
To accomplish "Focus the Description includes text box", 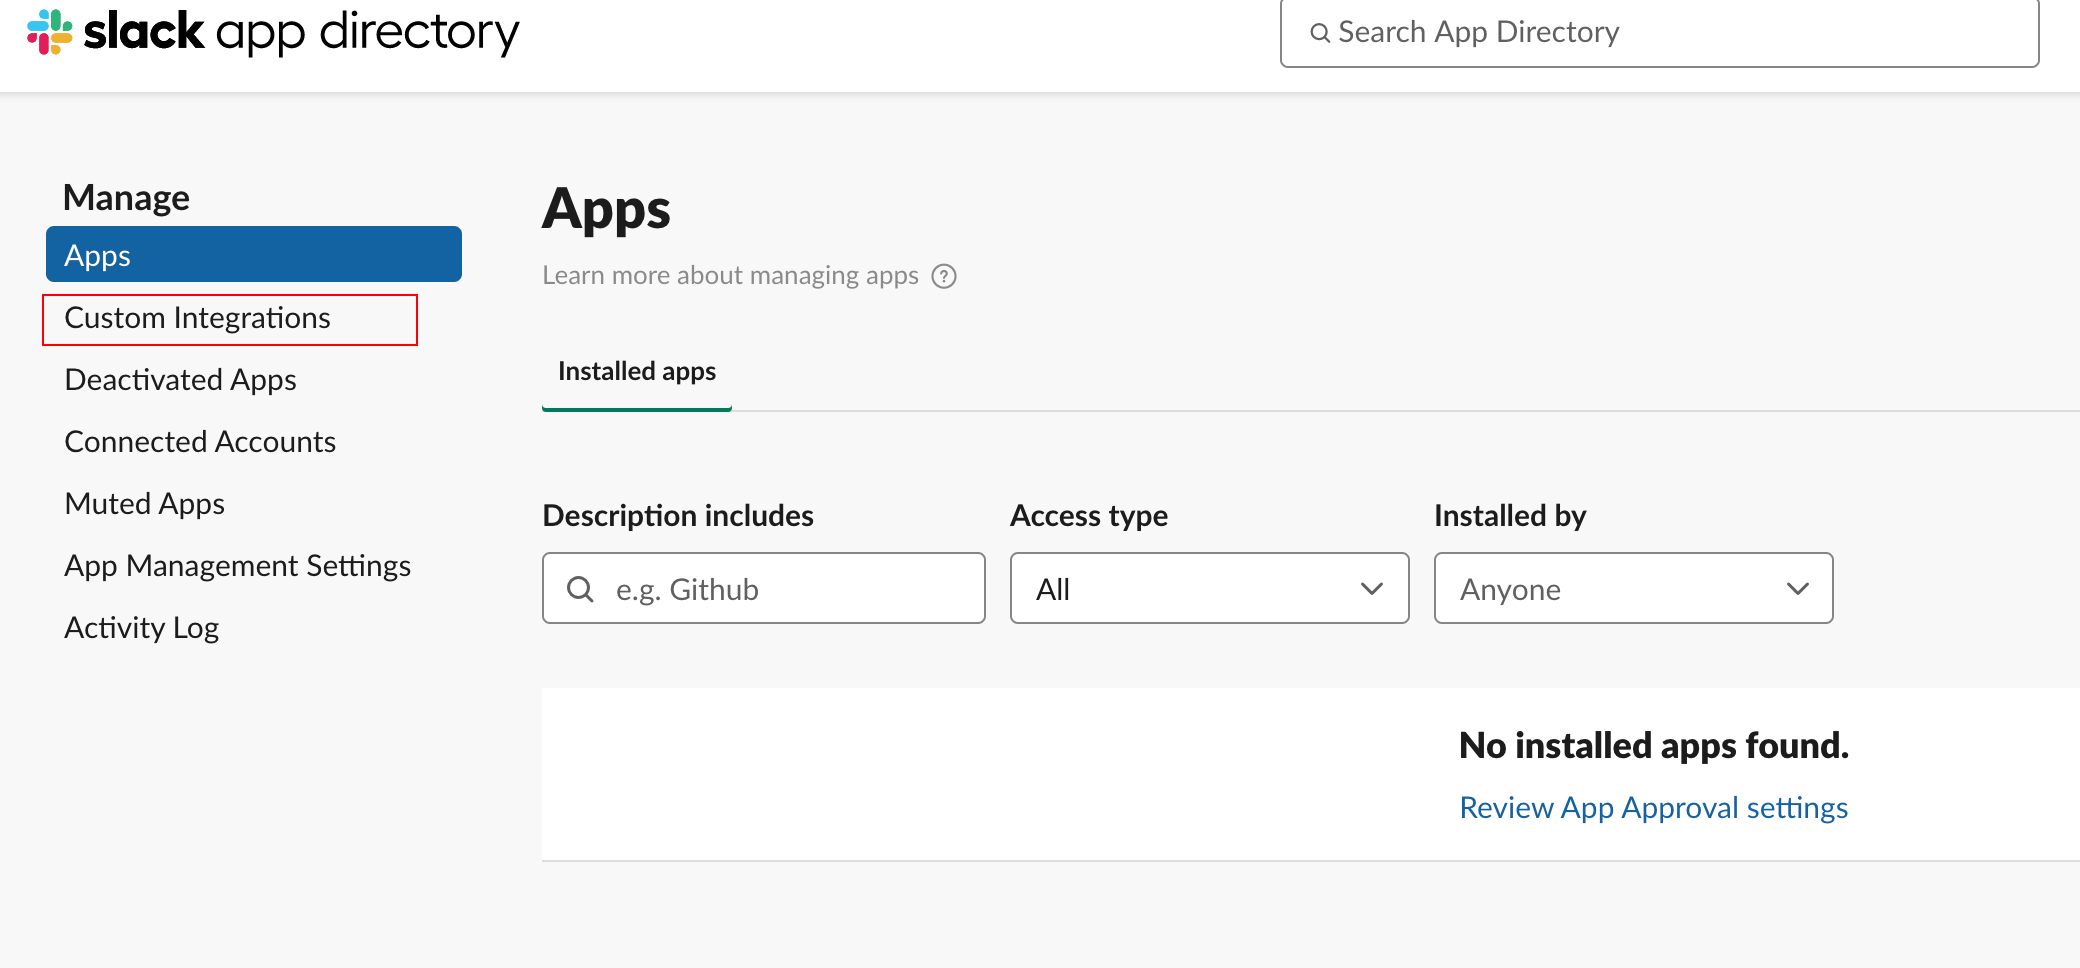I will tap(763, 588).
